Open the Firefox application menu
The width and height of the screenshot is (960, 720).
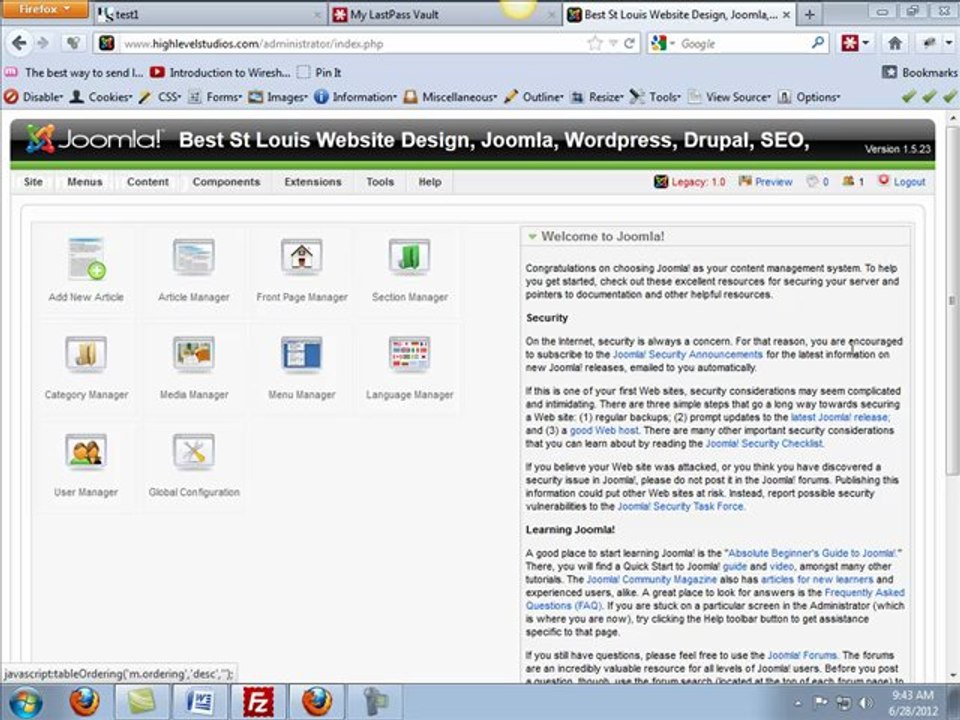tap(43, 9)
